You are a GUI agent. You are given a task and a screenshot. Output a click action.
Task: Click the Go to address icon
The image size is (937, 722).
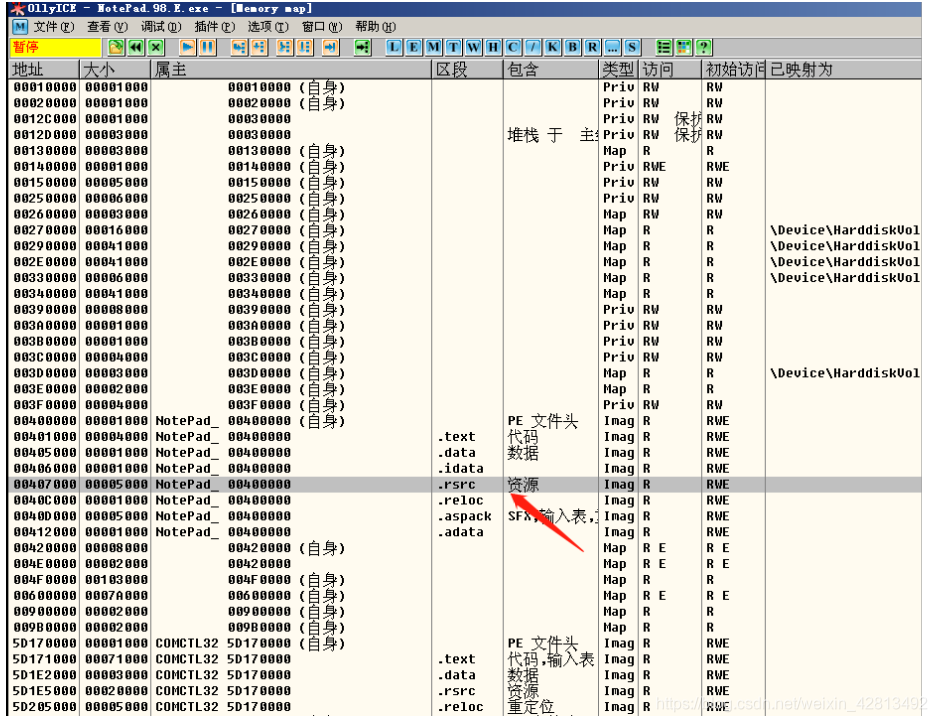(x=363, y=47)
